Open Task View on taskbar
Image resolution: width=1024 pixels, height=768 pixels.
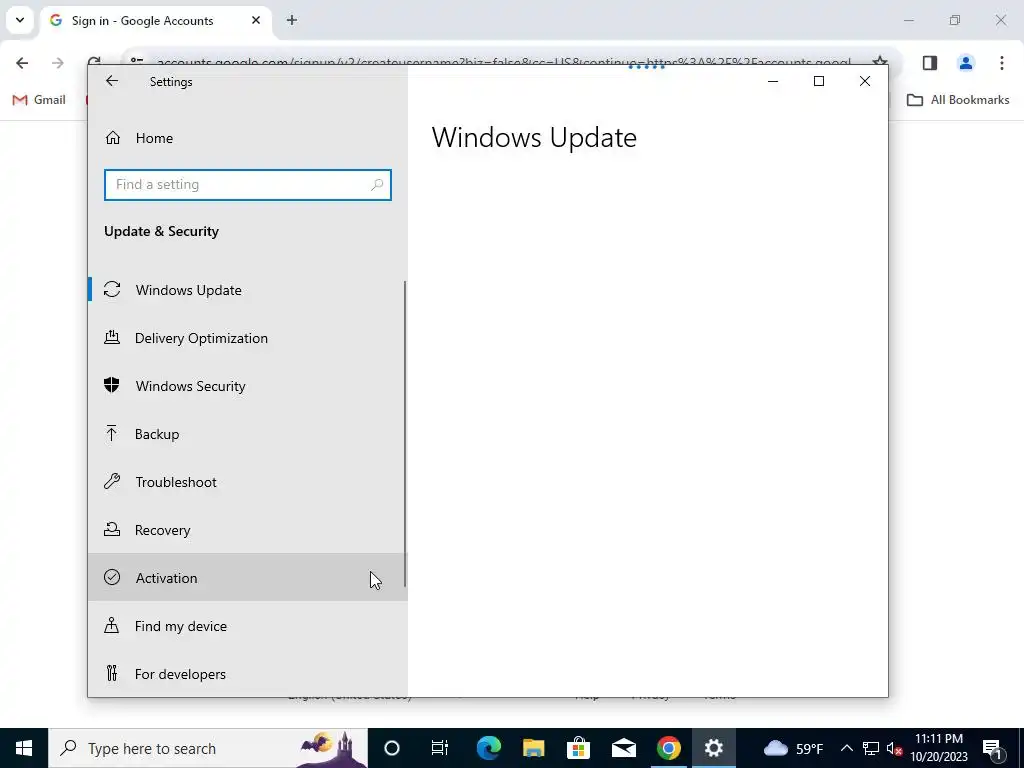click(x=440, y=748)
